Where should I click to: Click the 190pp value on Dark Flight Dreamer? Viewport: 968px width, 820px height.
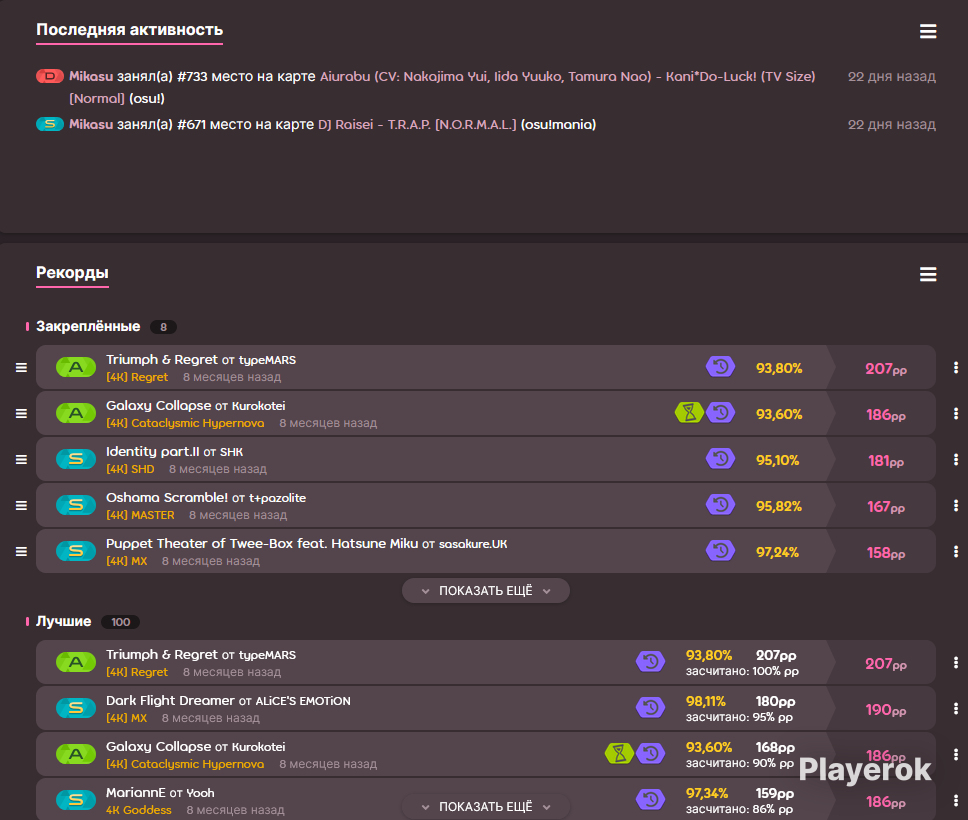point(886,710)
